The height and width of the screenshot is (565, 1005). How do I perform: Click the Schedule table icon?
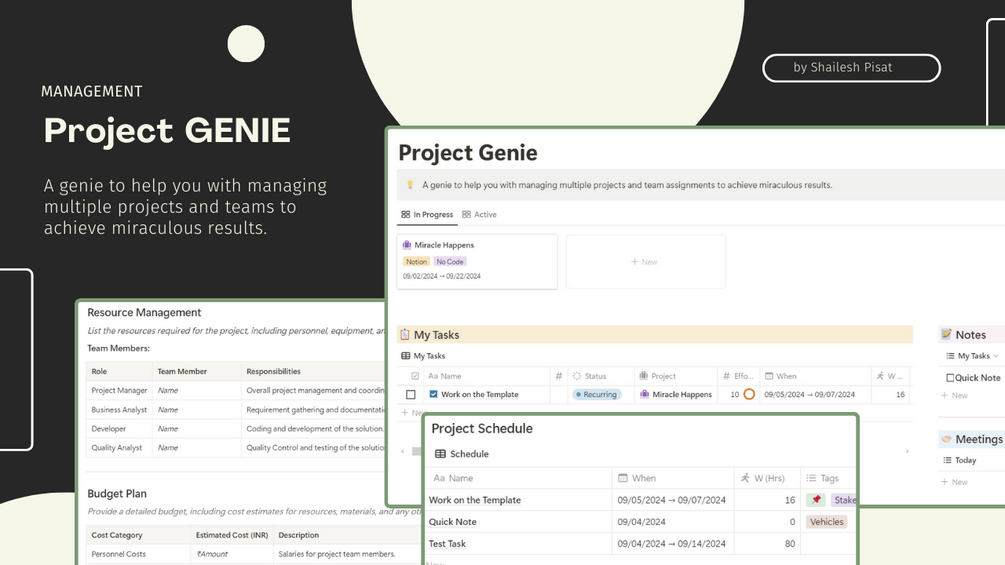click(x=440, y=454)
